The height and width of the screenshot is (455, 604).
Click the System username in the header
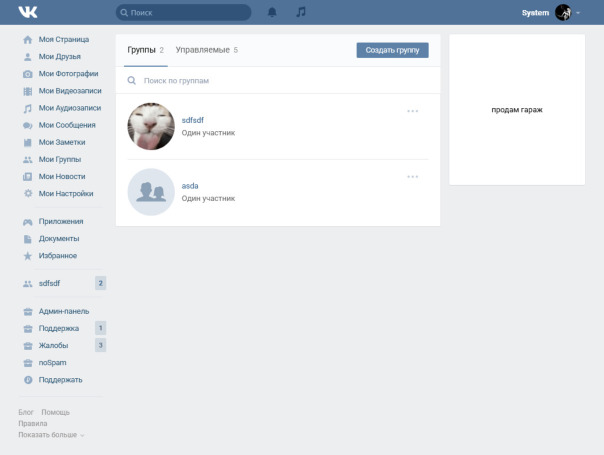tap(535, 13)
